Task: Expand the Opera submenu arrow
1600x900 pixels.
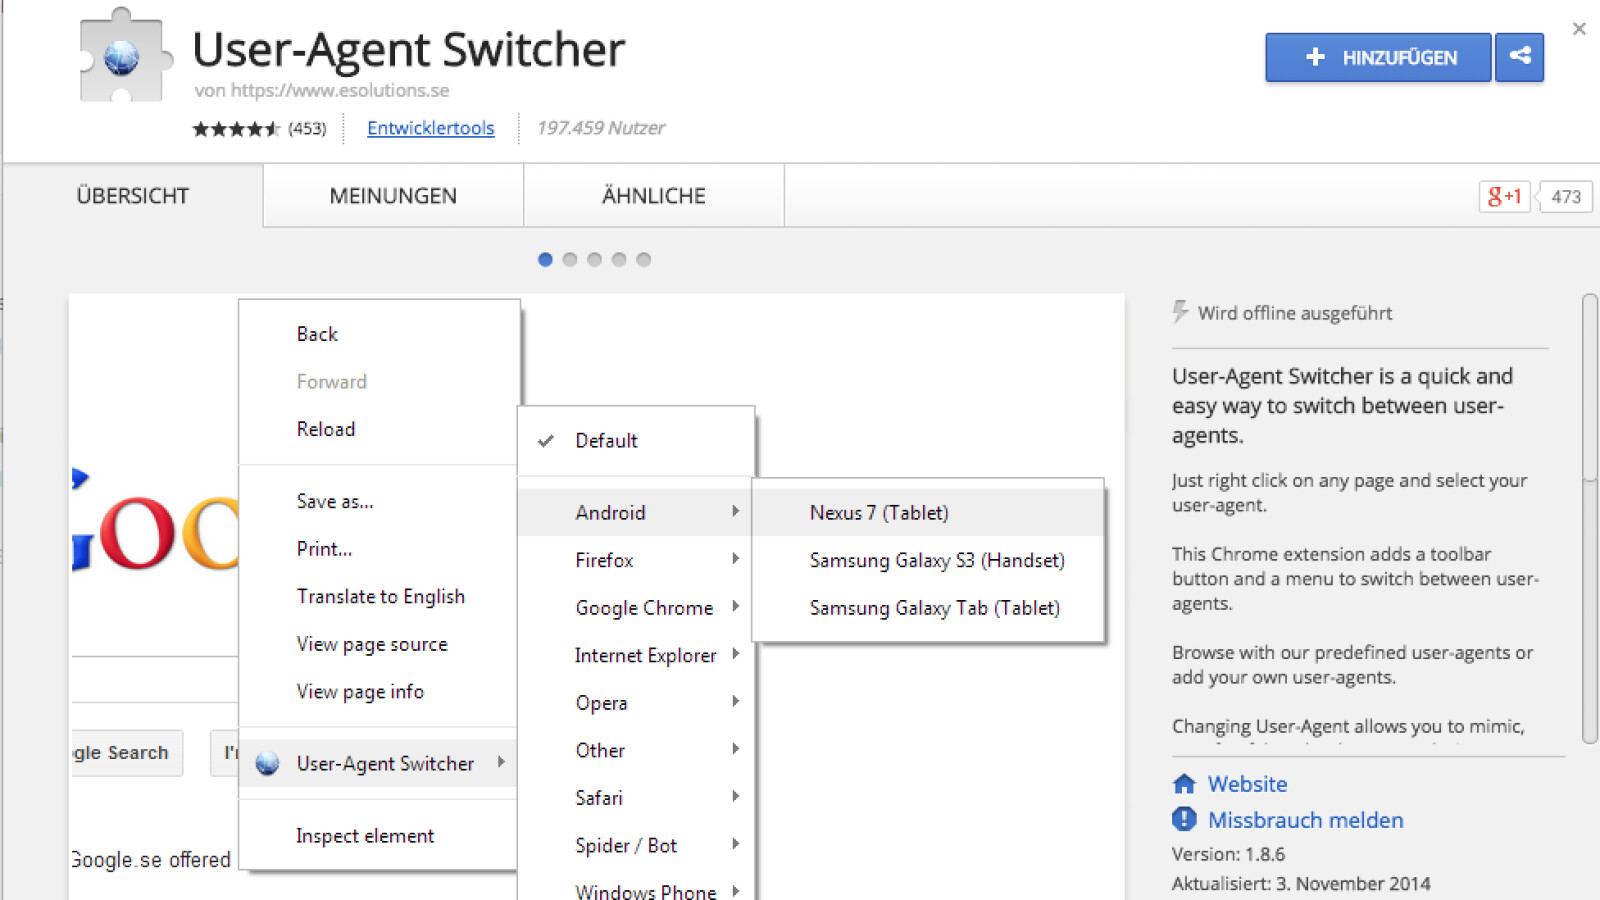Action: [x=735, y=701]
